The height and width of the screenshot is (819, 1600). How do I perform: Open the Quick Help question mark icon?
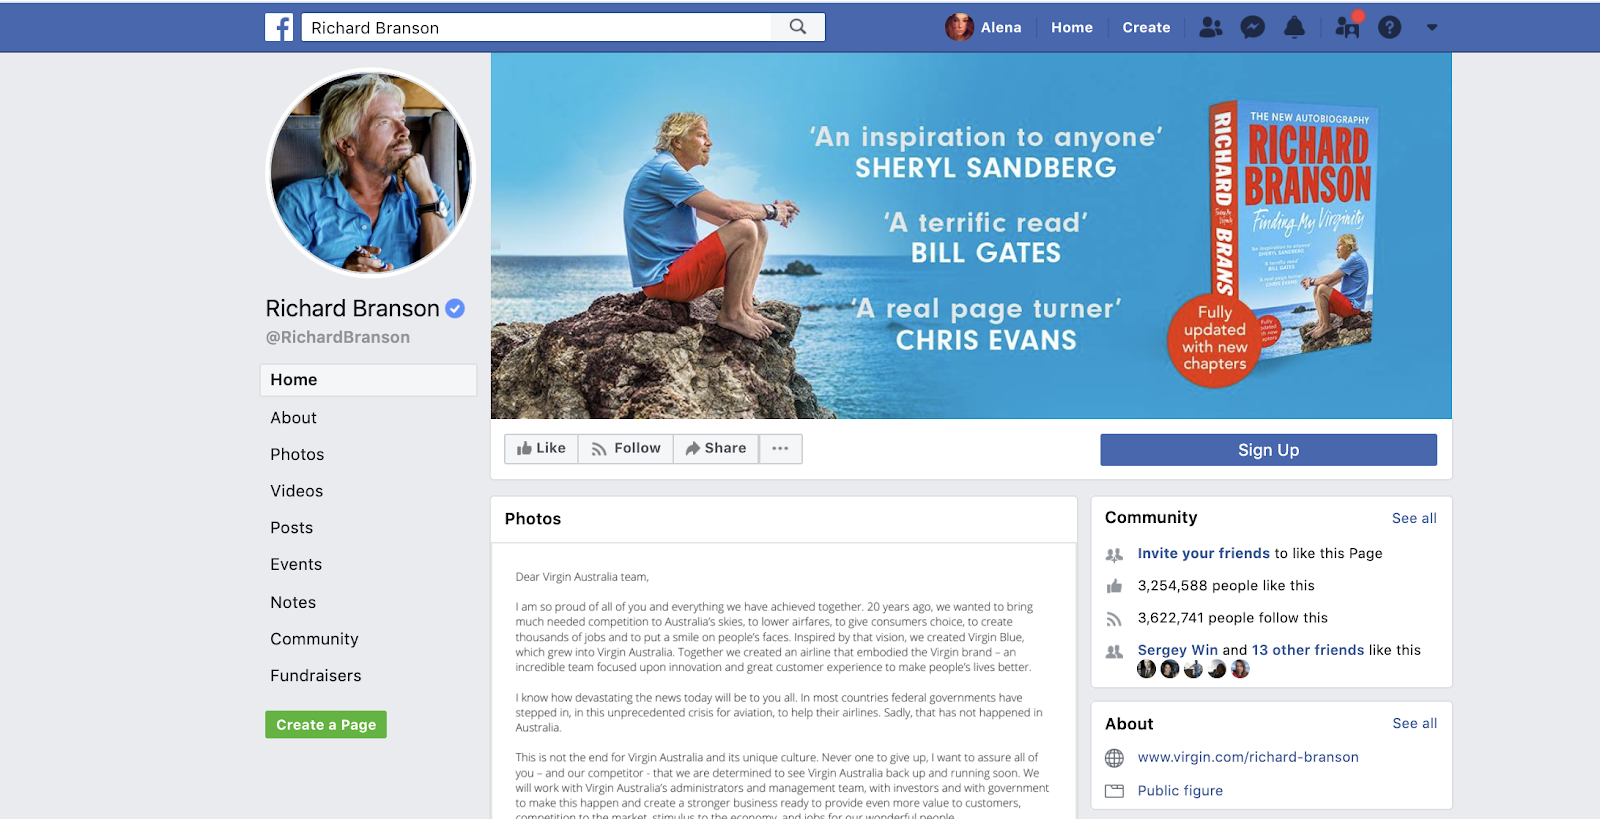[1390, 27]
